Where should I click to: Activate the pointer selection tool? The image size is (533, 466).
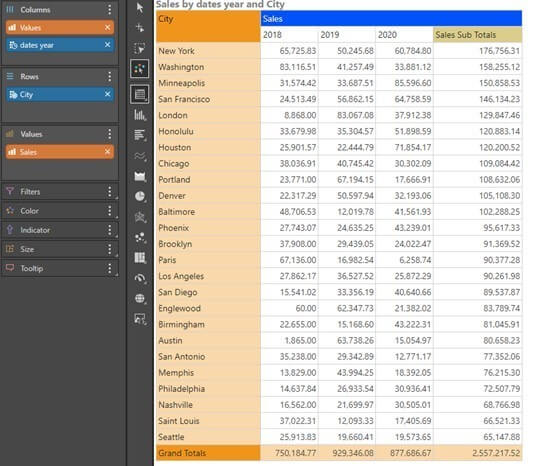[x=140, y=7]
